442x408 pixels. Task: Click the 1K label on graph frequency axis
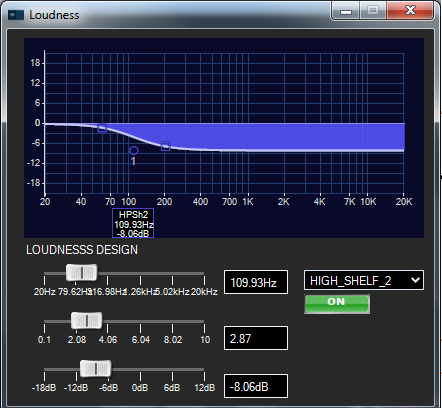pos(248,202)
